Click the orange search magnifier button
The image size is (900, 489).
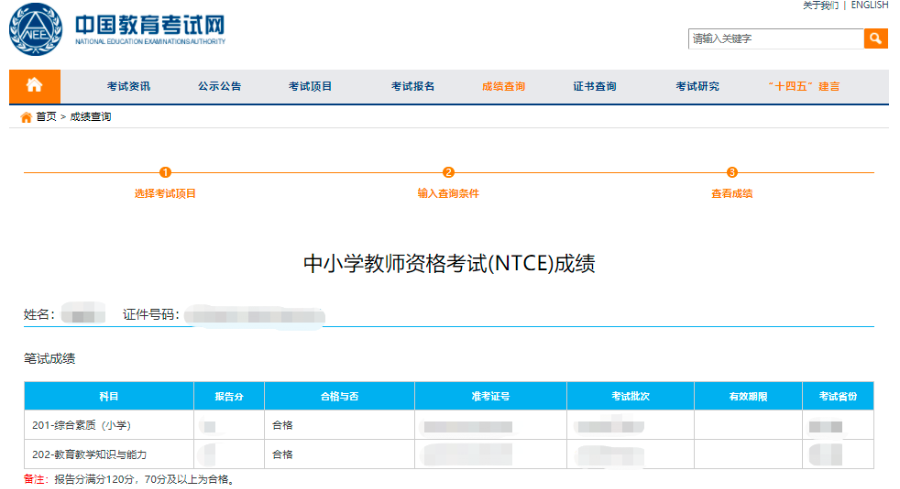pyautogui.click(x=875, y=38)
